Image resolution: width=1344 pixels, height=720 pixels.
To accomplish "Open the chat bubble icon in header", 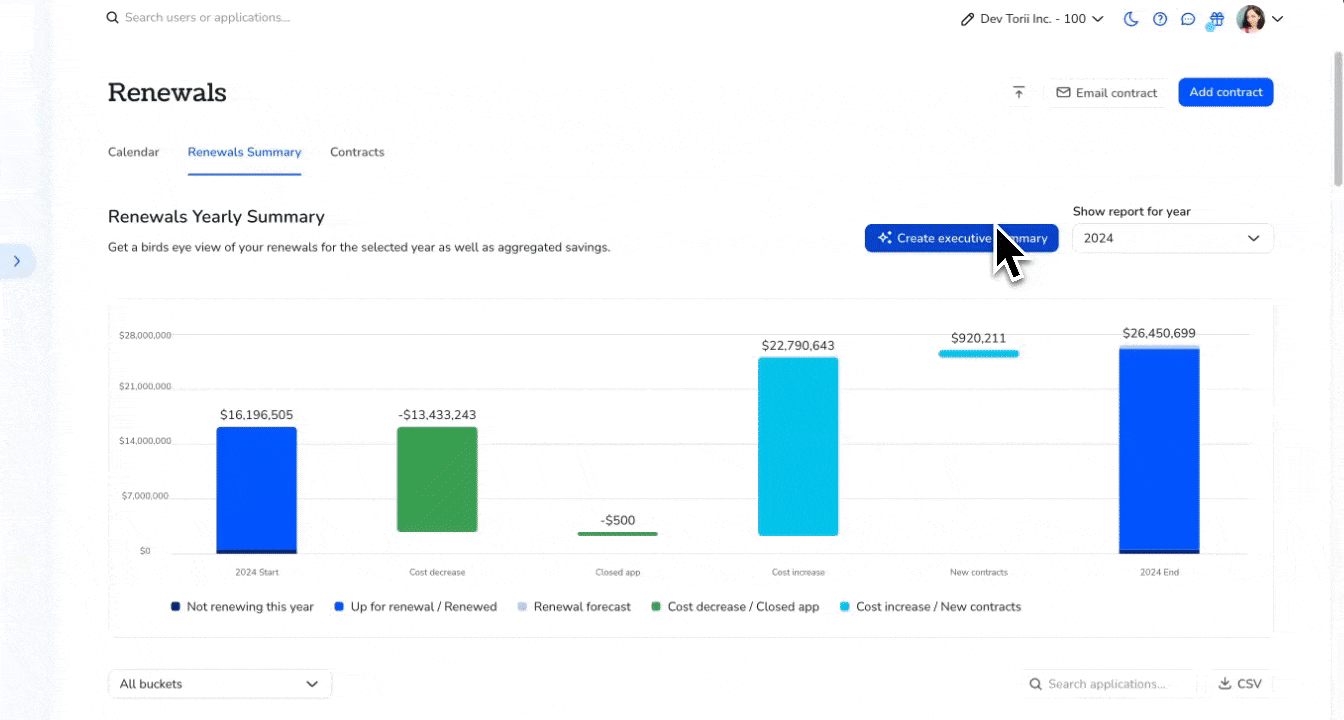I will tap(1188, 19).
